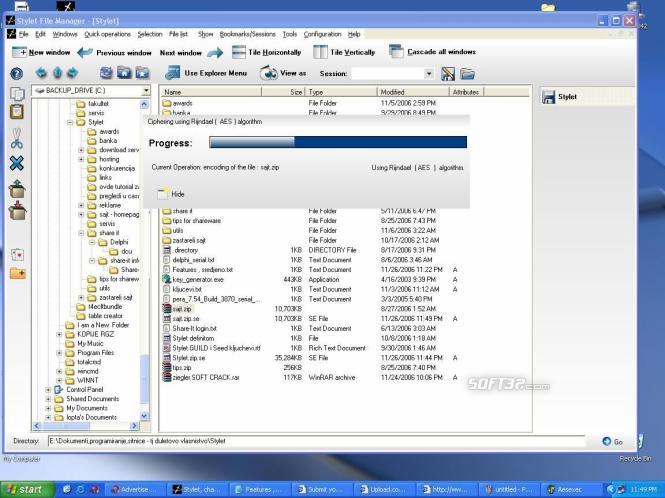Sort file list by Size column header
This screenshot has height=498, width=665.
click(283, 92)
